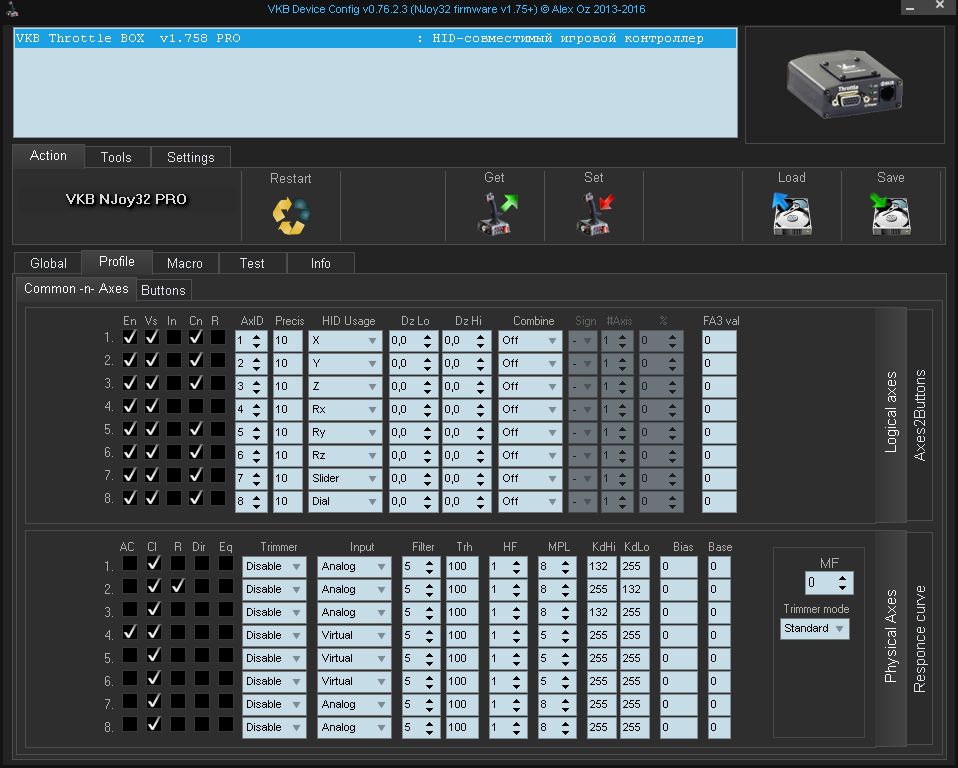Open the vertical Responce curve side panel
958x768 pixels.
click(920, 639)
